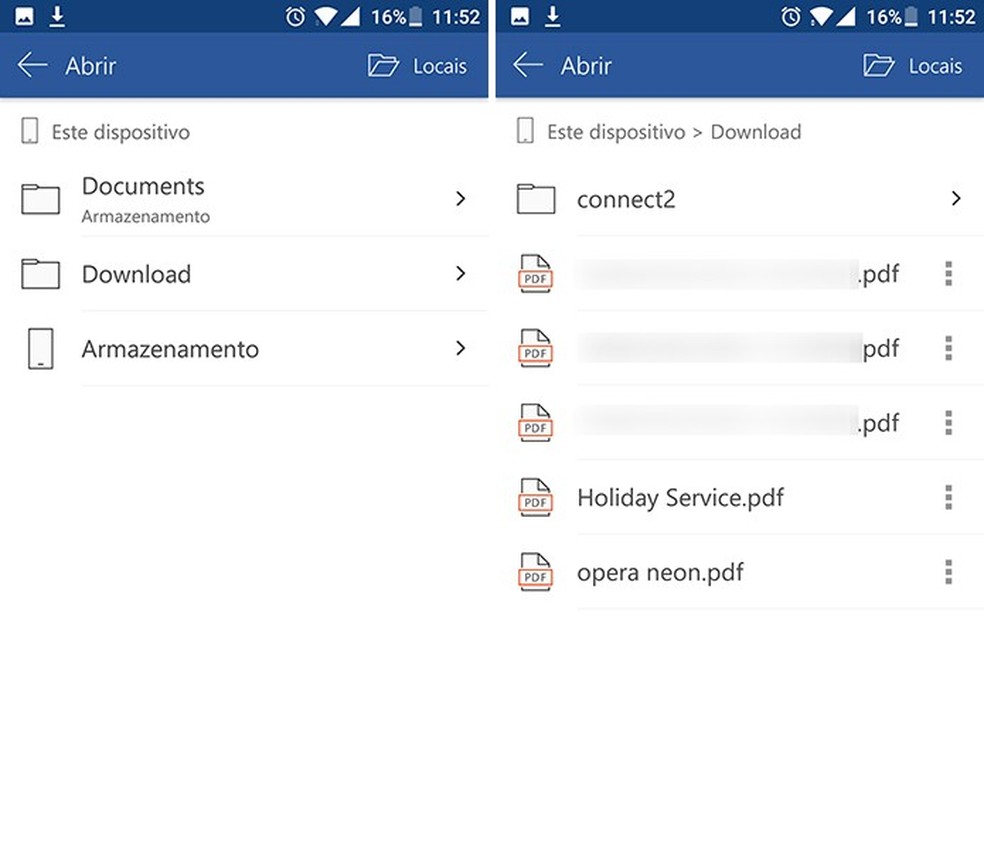Click the PDF icon beside opera neon.pdf

tap(535, 572)
